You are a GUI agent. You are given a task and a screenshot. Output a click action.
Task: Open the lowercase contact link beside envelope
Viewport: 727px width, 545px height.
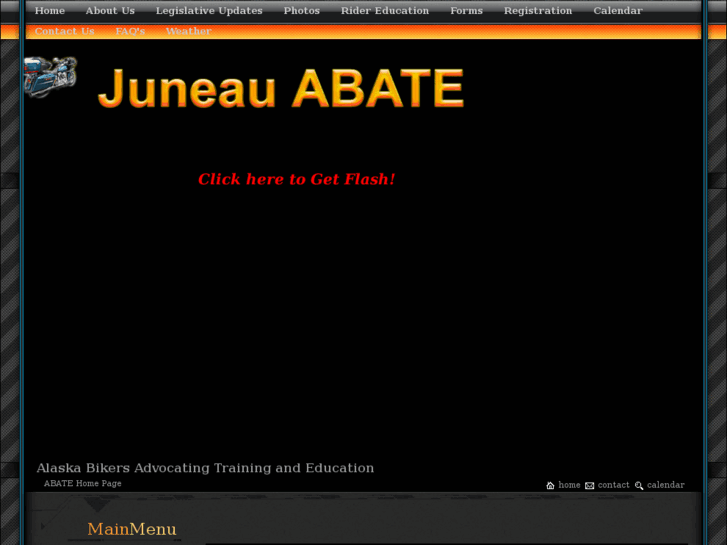click(613, 485)
